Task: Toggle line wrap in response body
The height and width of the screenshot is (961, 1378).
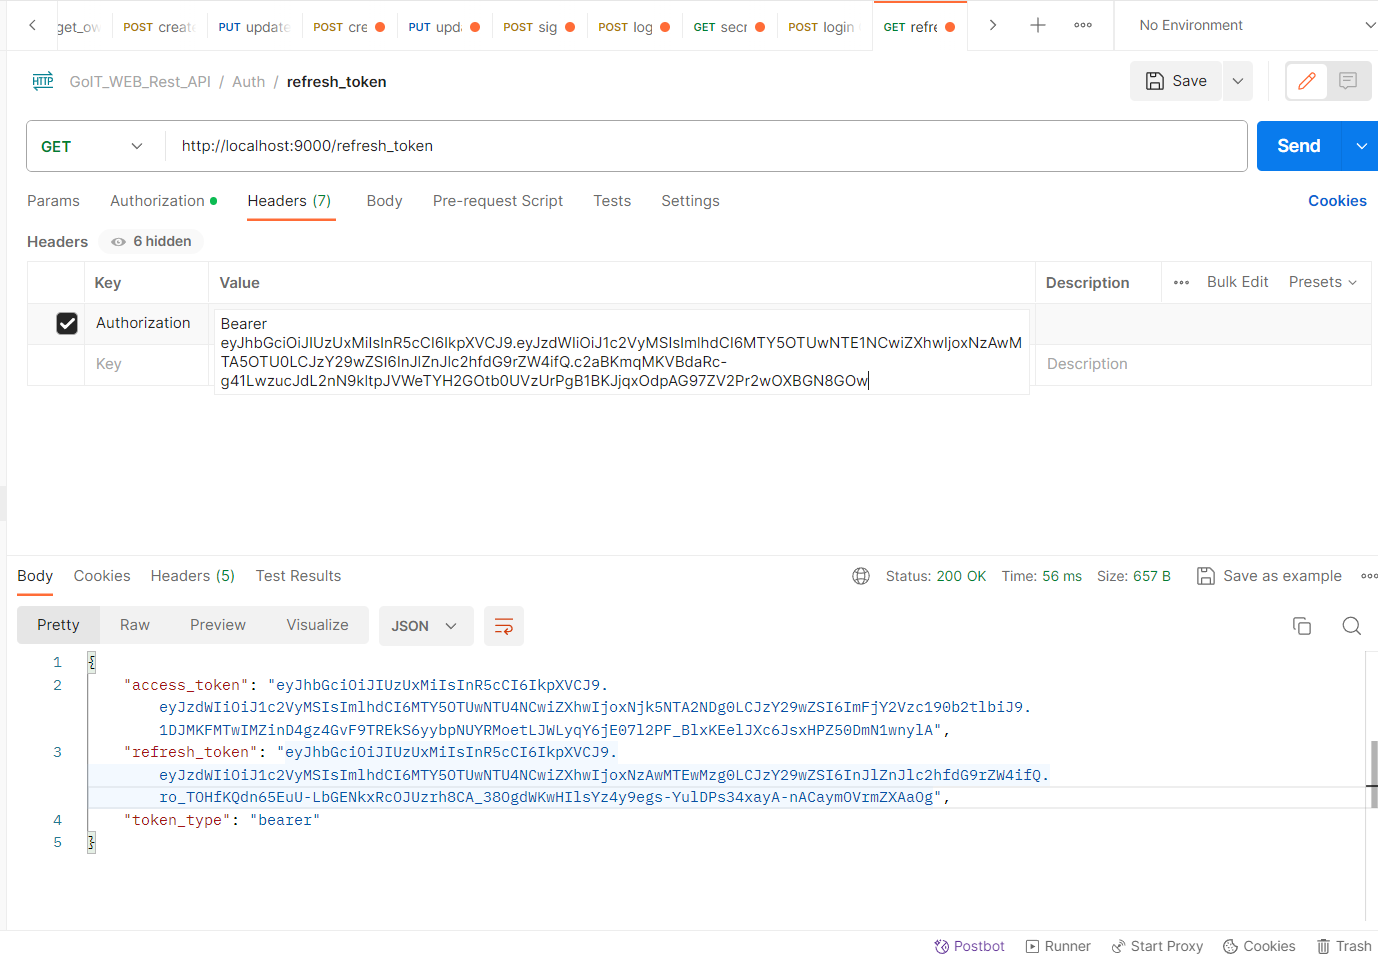Action: [504, 626]
